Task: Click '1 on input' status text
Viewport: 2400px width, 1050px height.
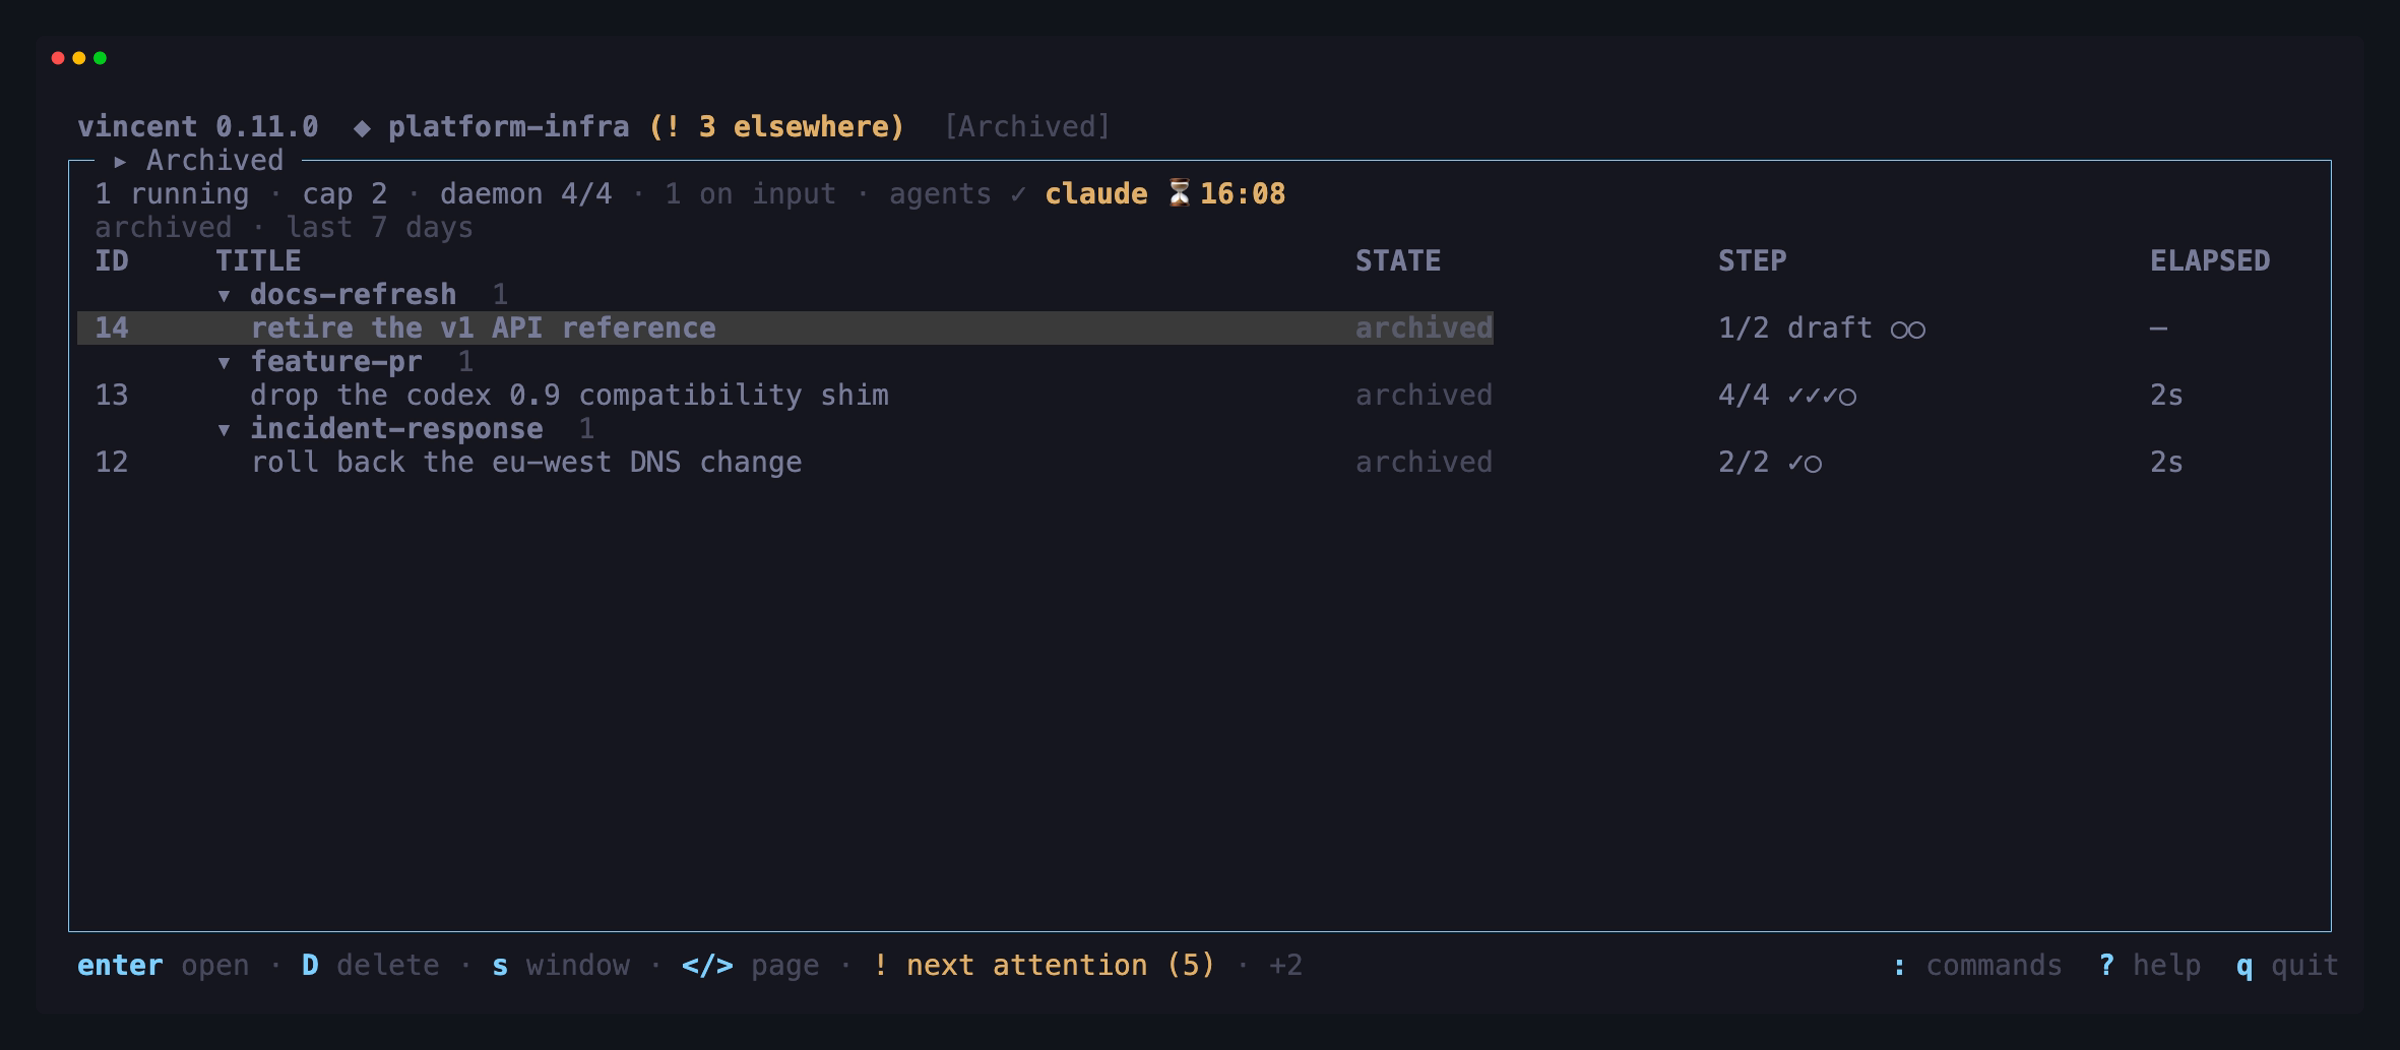Action: tap(750, 194)
